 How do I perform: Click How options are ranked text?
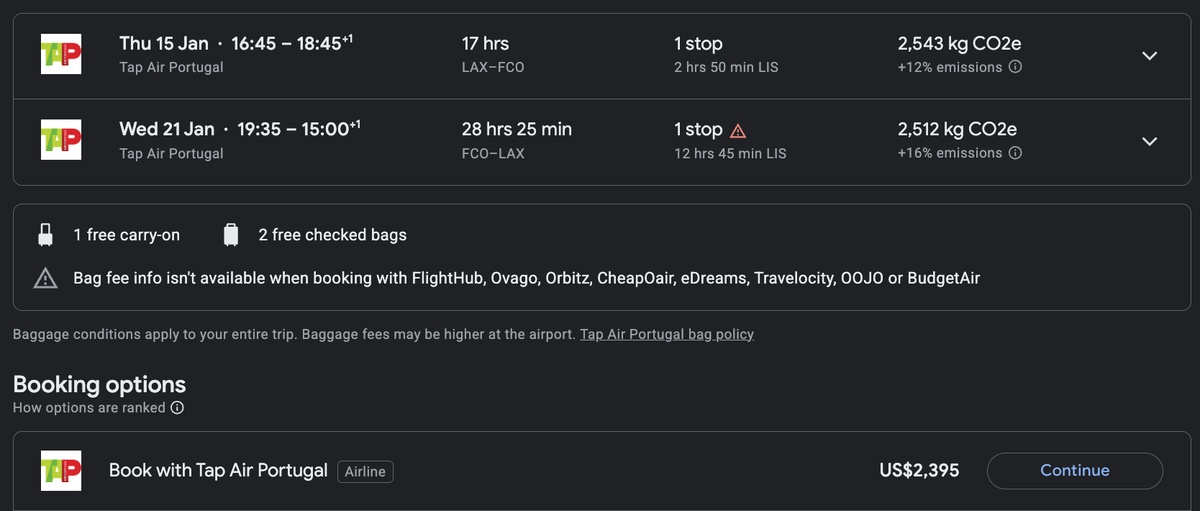pyautogui.click(x=89, y=408)
